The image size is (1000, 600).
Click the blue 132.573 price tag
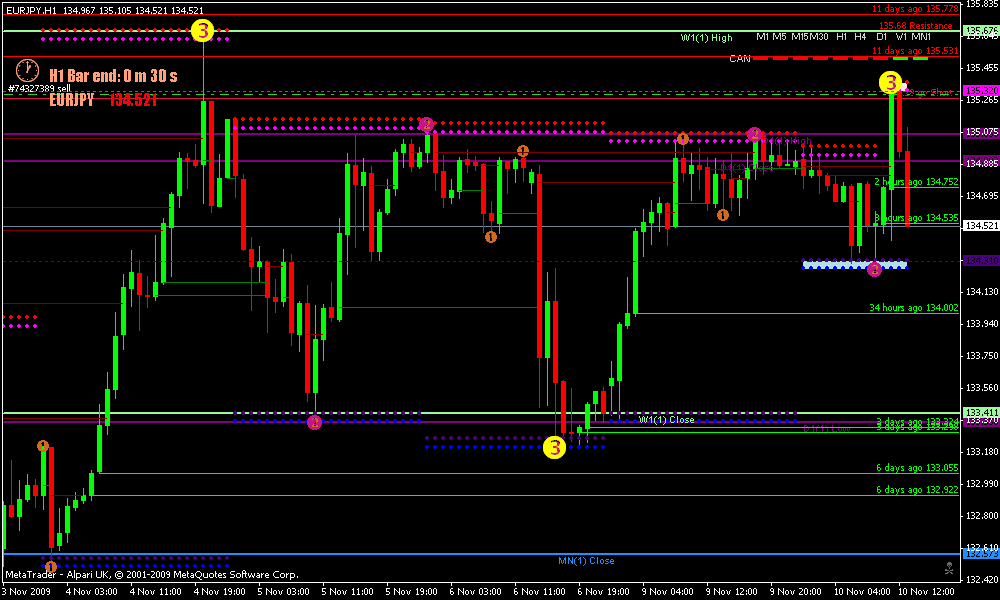(x=981, y=554)
